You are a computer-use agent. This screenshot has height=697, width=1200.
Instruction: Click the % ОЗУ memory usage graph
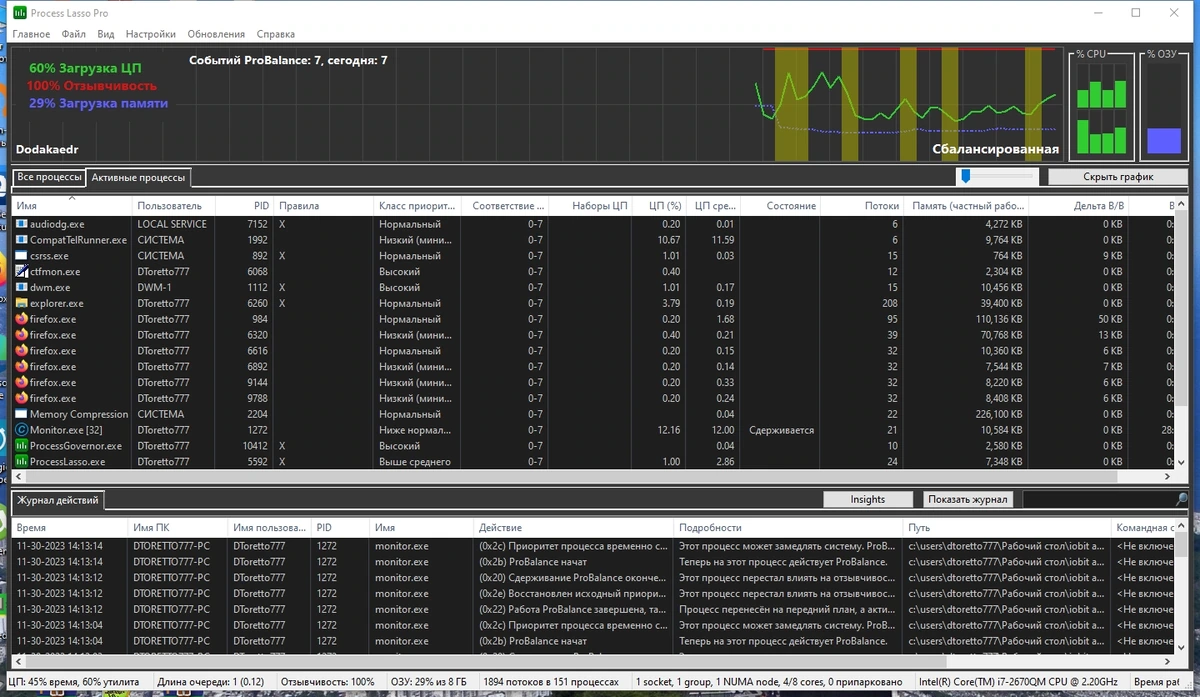(1163, 108)
